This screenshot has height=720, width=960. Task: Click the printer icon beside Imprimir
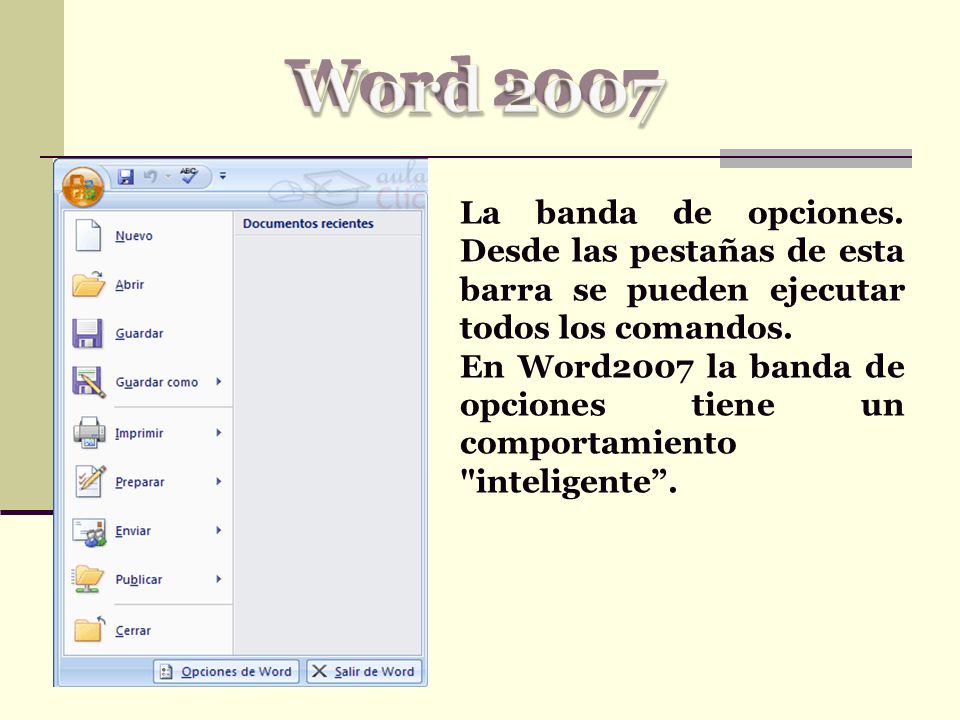[x=89, y=432]
